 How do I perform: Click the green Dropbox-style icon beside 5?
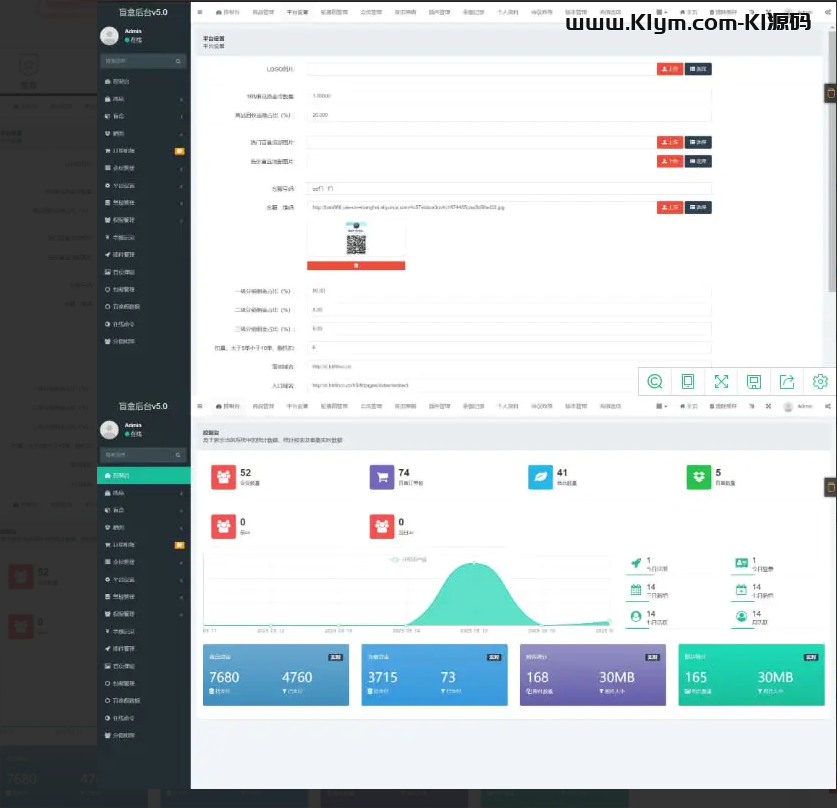(699, 477)
